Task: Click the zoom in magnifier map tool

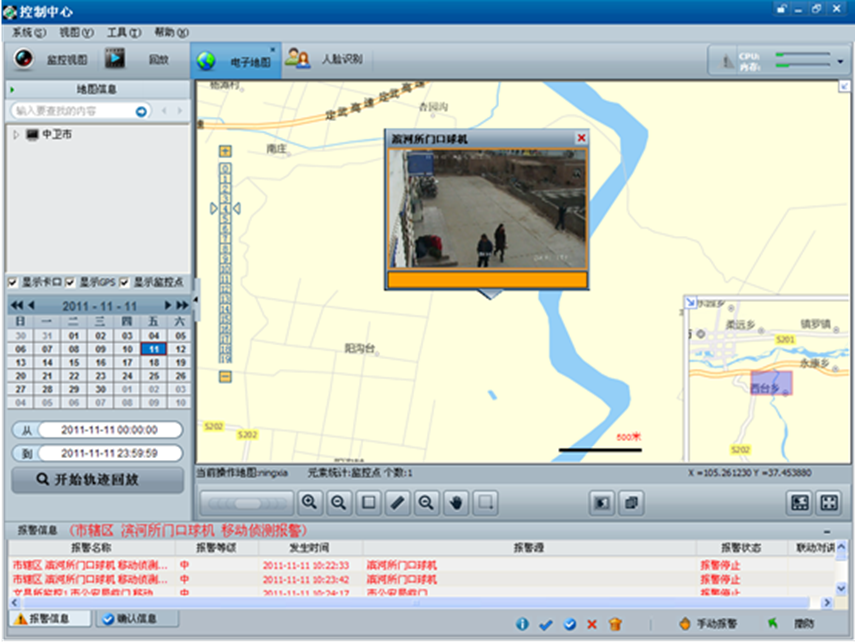Action: [x=310, y=502]
